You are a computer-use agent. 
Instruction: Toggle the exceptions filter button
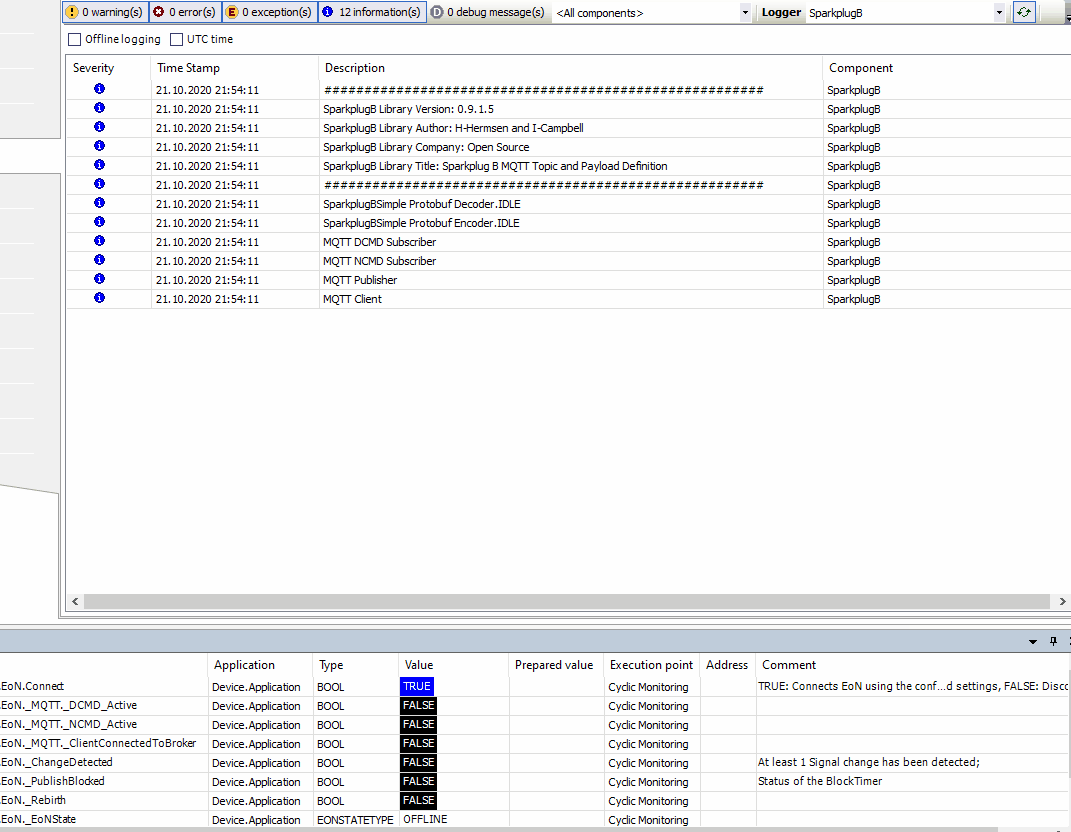pos(268,12)
